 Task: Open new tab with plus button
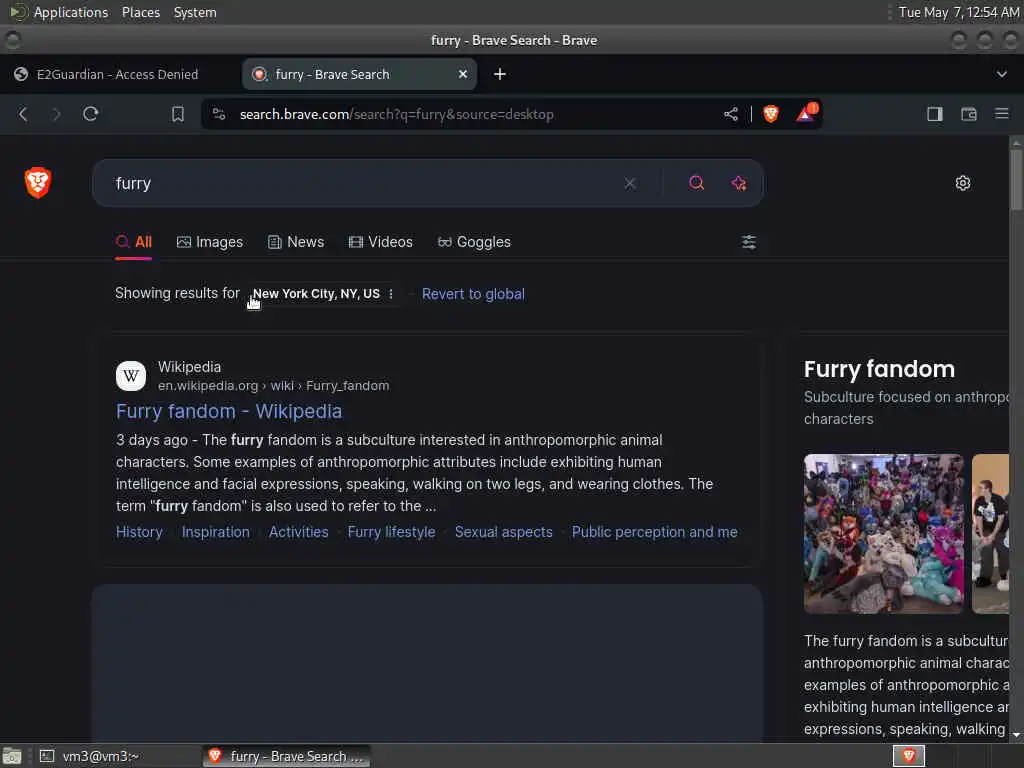500,74
